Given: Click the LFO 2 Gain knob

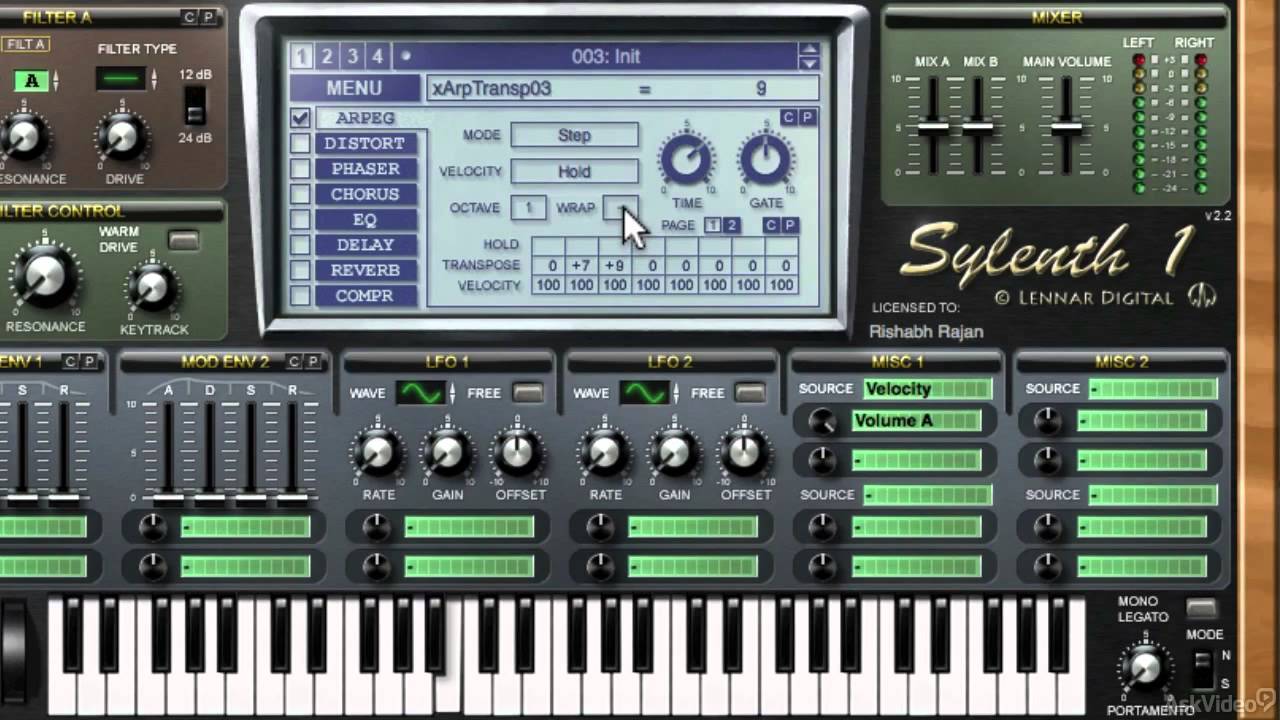Looking at the screenshot, I should 675,454.
